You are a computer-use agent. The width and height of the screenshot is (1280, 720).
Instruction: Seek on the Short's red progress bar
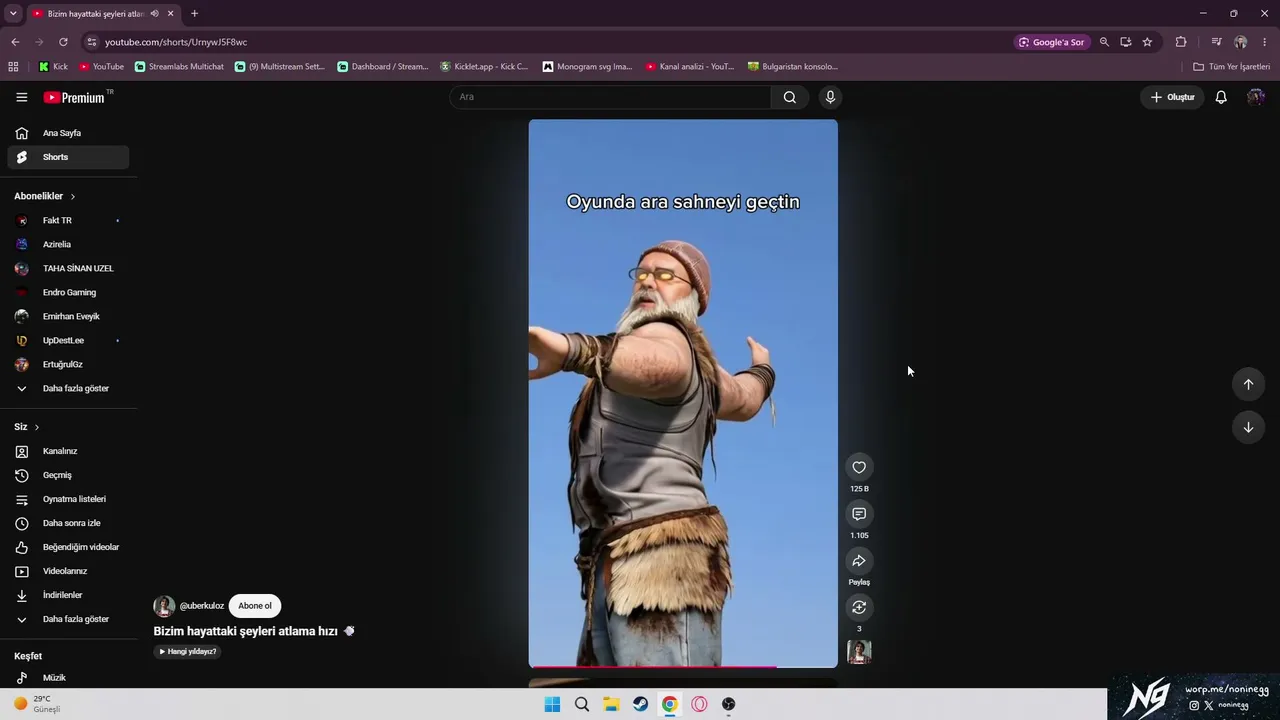tap(683, 666)
